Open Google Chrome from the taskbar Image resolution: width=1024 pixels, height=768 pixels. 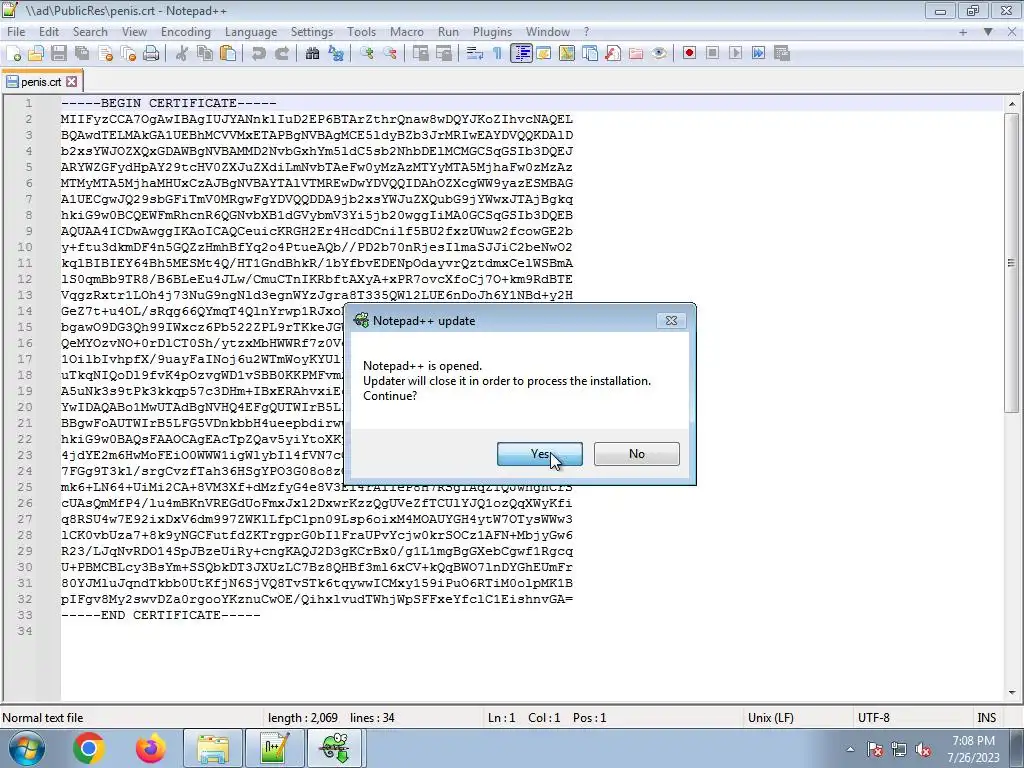pyautogui.click(x=89, y=748)
